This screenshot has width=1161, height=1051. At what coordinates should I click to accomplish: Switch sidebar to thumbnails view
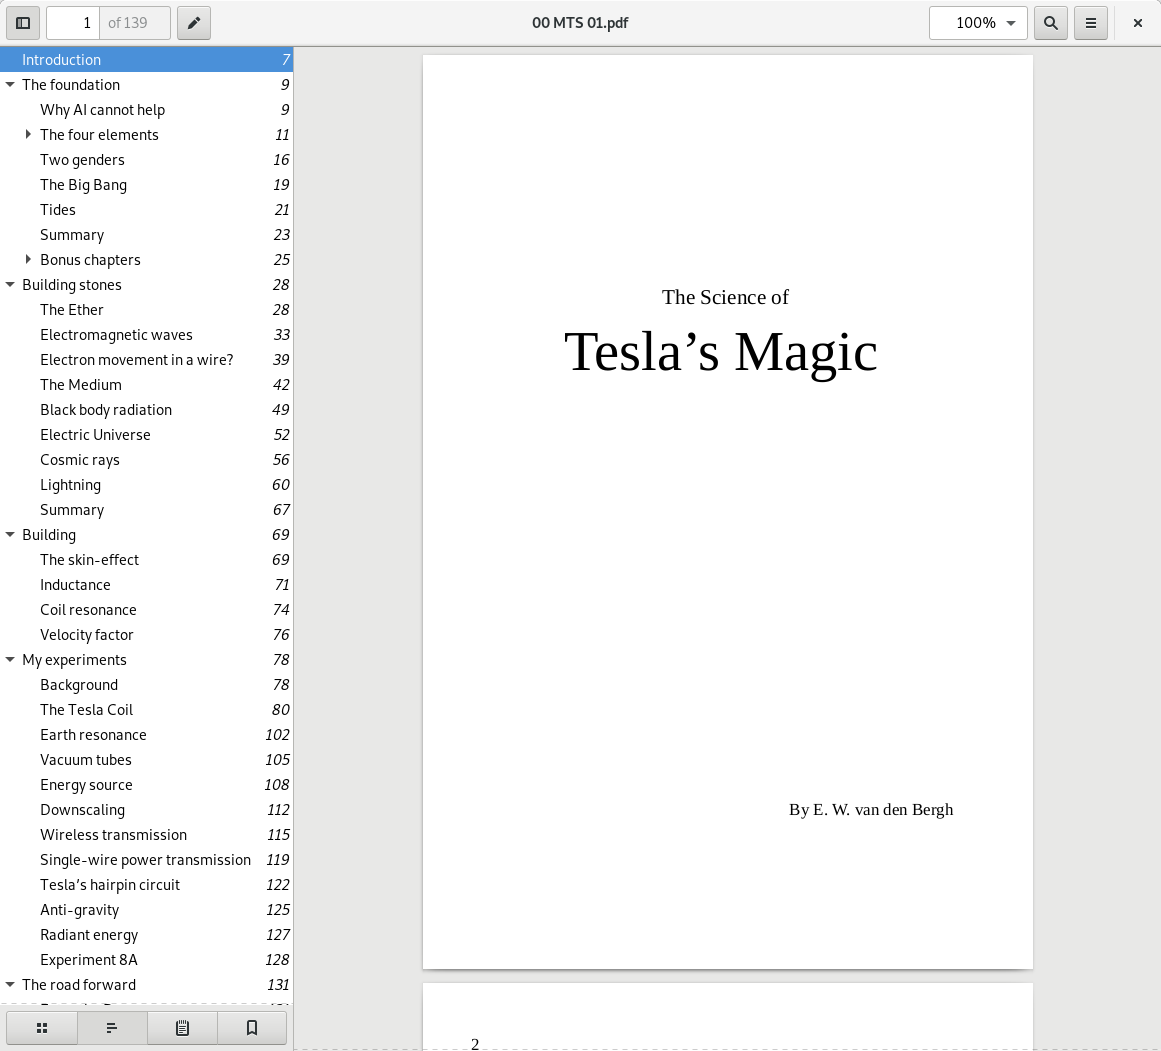pyautogui.click(x=41, y=1028)
